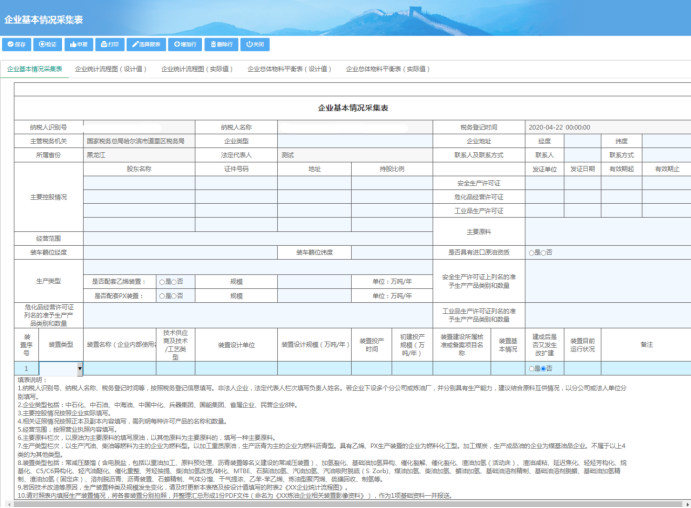Open 选择报表 with the pencil icon

(x=146, y=45)
